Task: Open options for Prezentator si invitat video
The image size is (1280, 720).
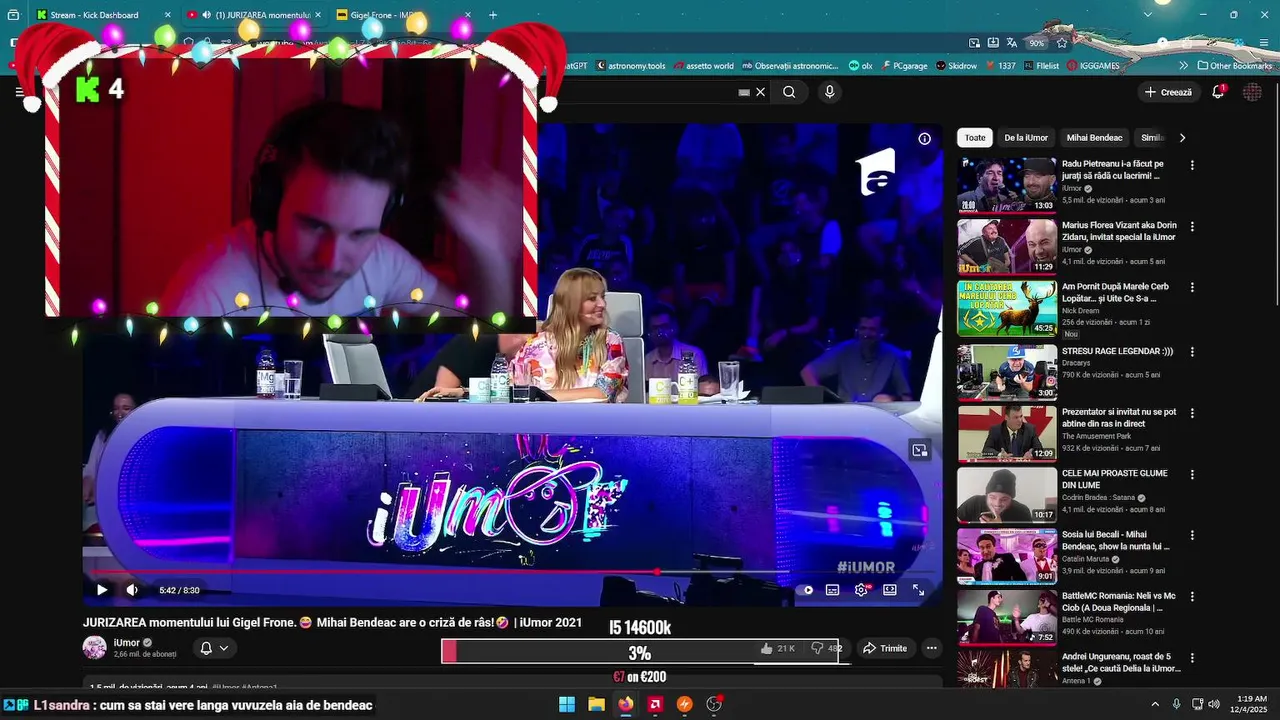Action: click(1192, 413)
